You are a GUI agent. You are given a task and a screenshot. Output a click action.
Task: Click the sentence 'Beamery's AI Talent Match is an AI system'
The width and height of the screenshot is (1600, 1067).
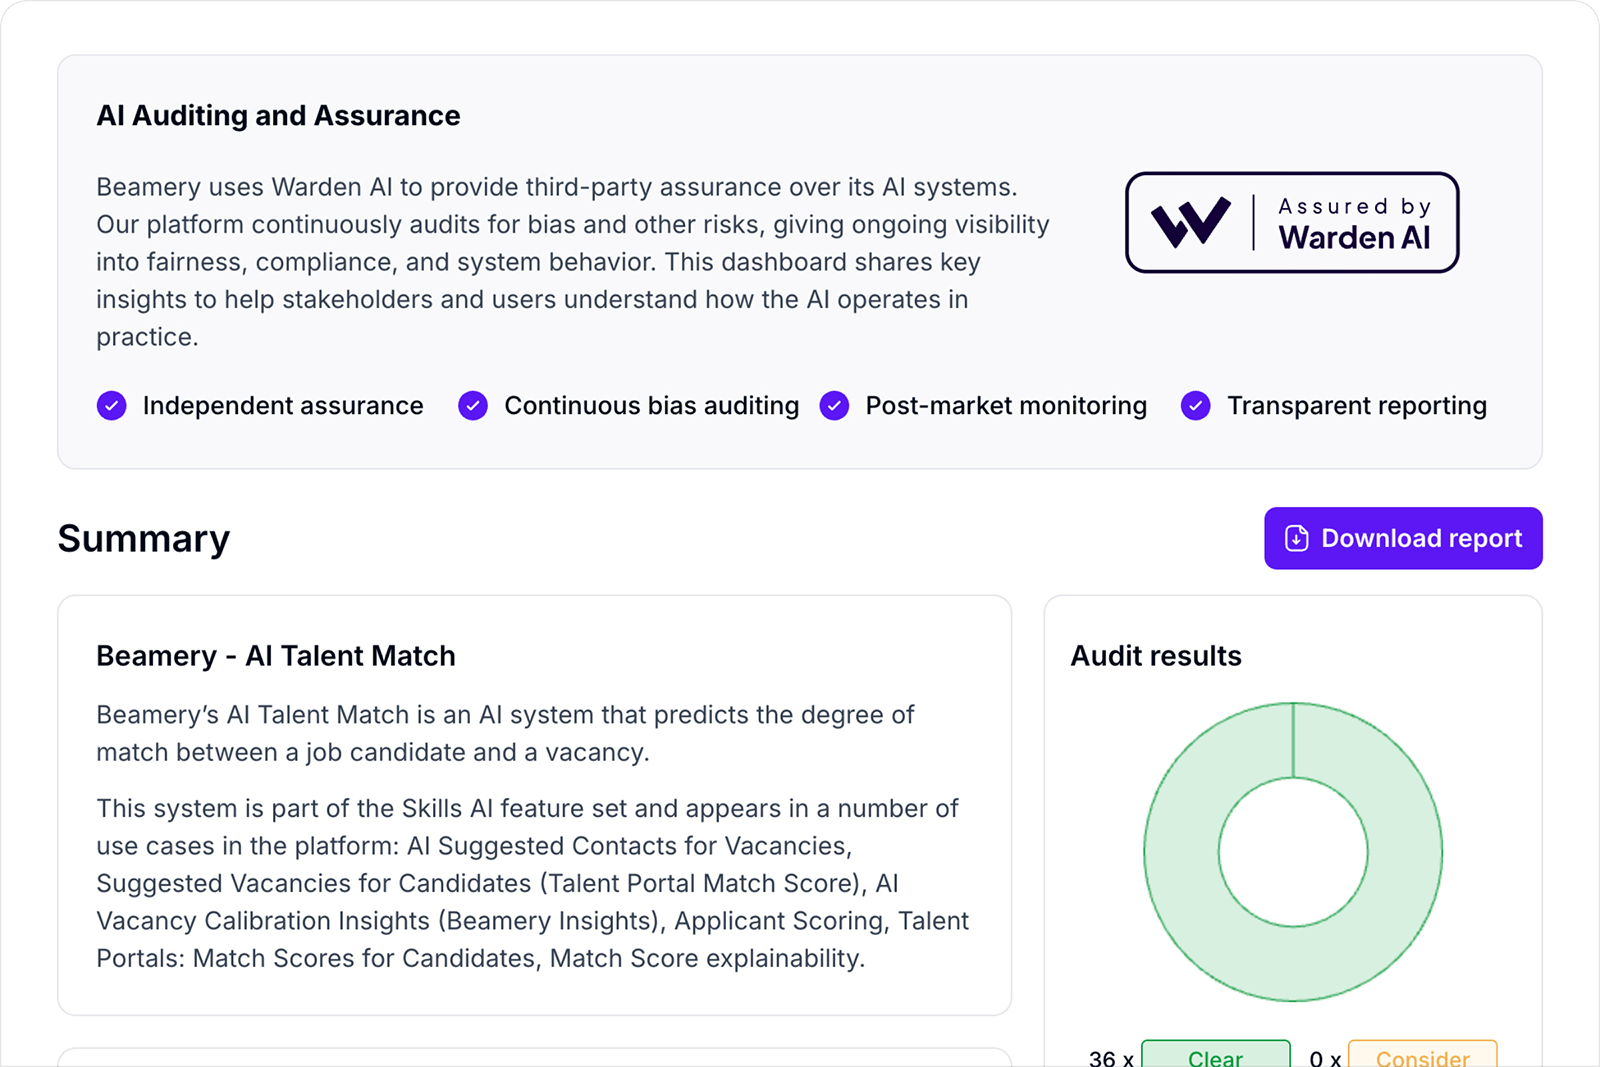pyautogui.click(x=505, y=733)
